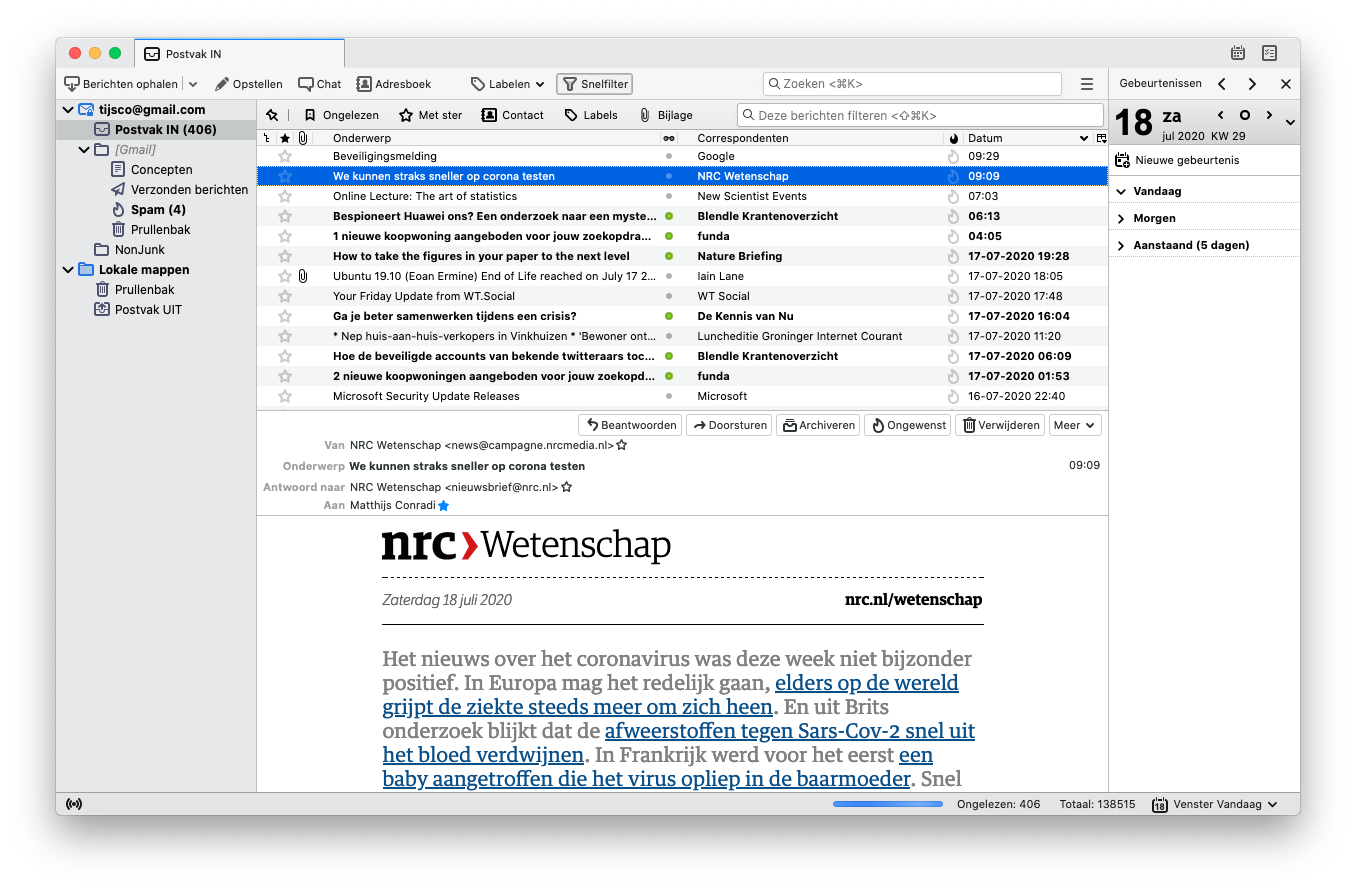This screenshot has height=889, width=1356.
Task: Open the Meer actions dropdown
Action: tap(1075, 425)
